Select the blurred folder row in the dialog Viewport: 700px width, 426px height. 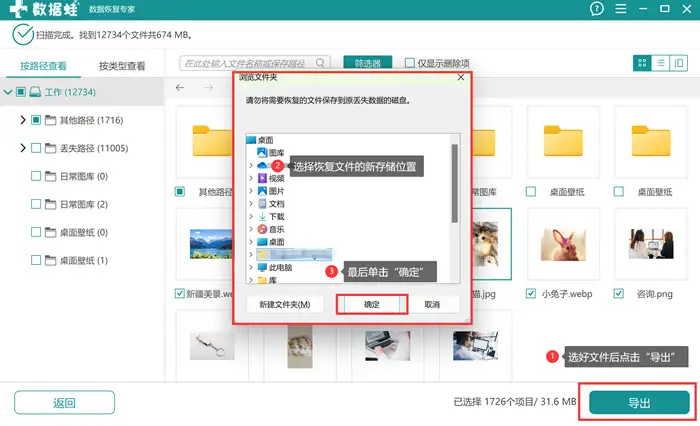click(294, 255)
